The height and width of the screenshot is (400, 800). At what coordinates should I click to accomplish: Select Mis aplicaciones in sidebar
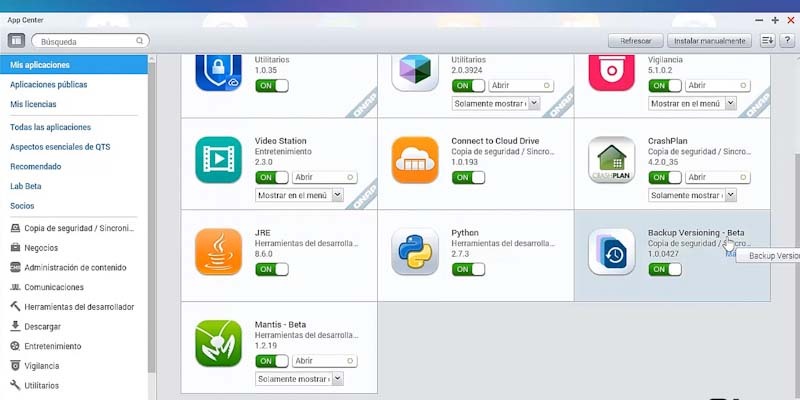[74, 65]
